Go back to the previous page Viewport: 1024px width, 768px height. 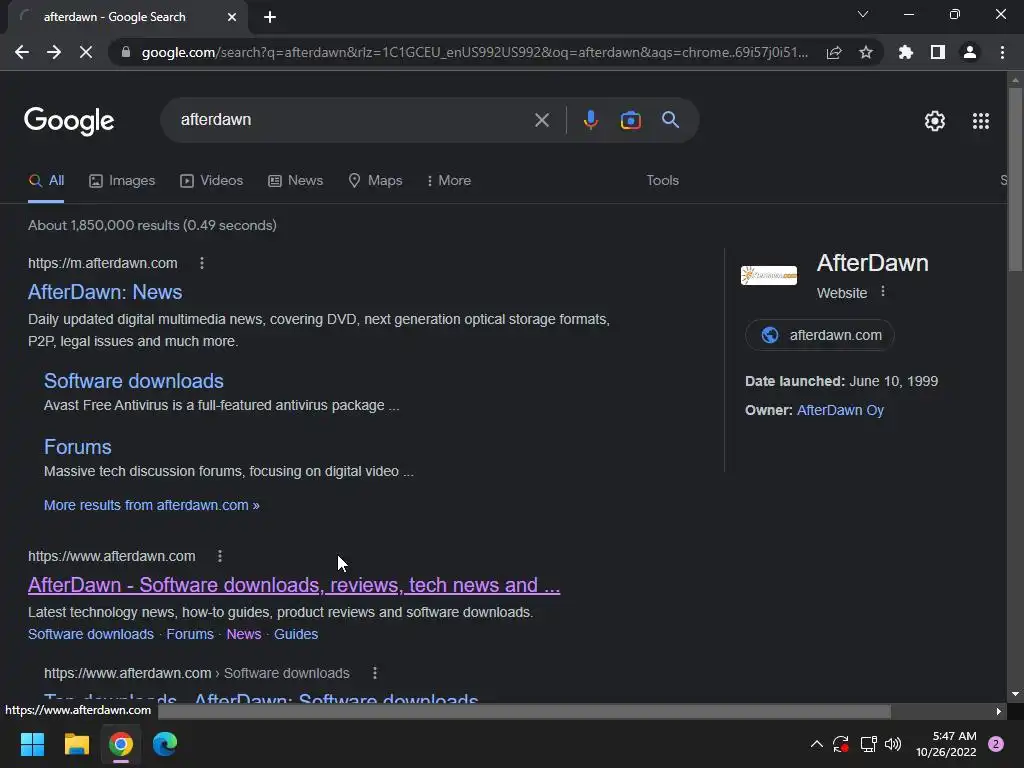[x=22, y=52]
